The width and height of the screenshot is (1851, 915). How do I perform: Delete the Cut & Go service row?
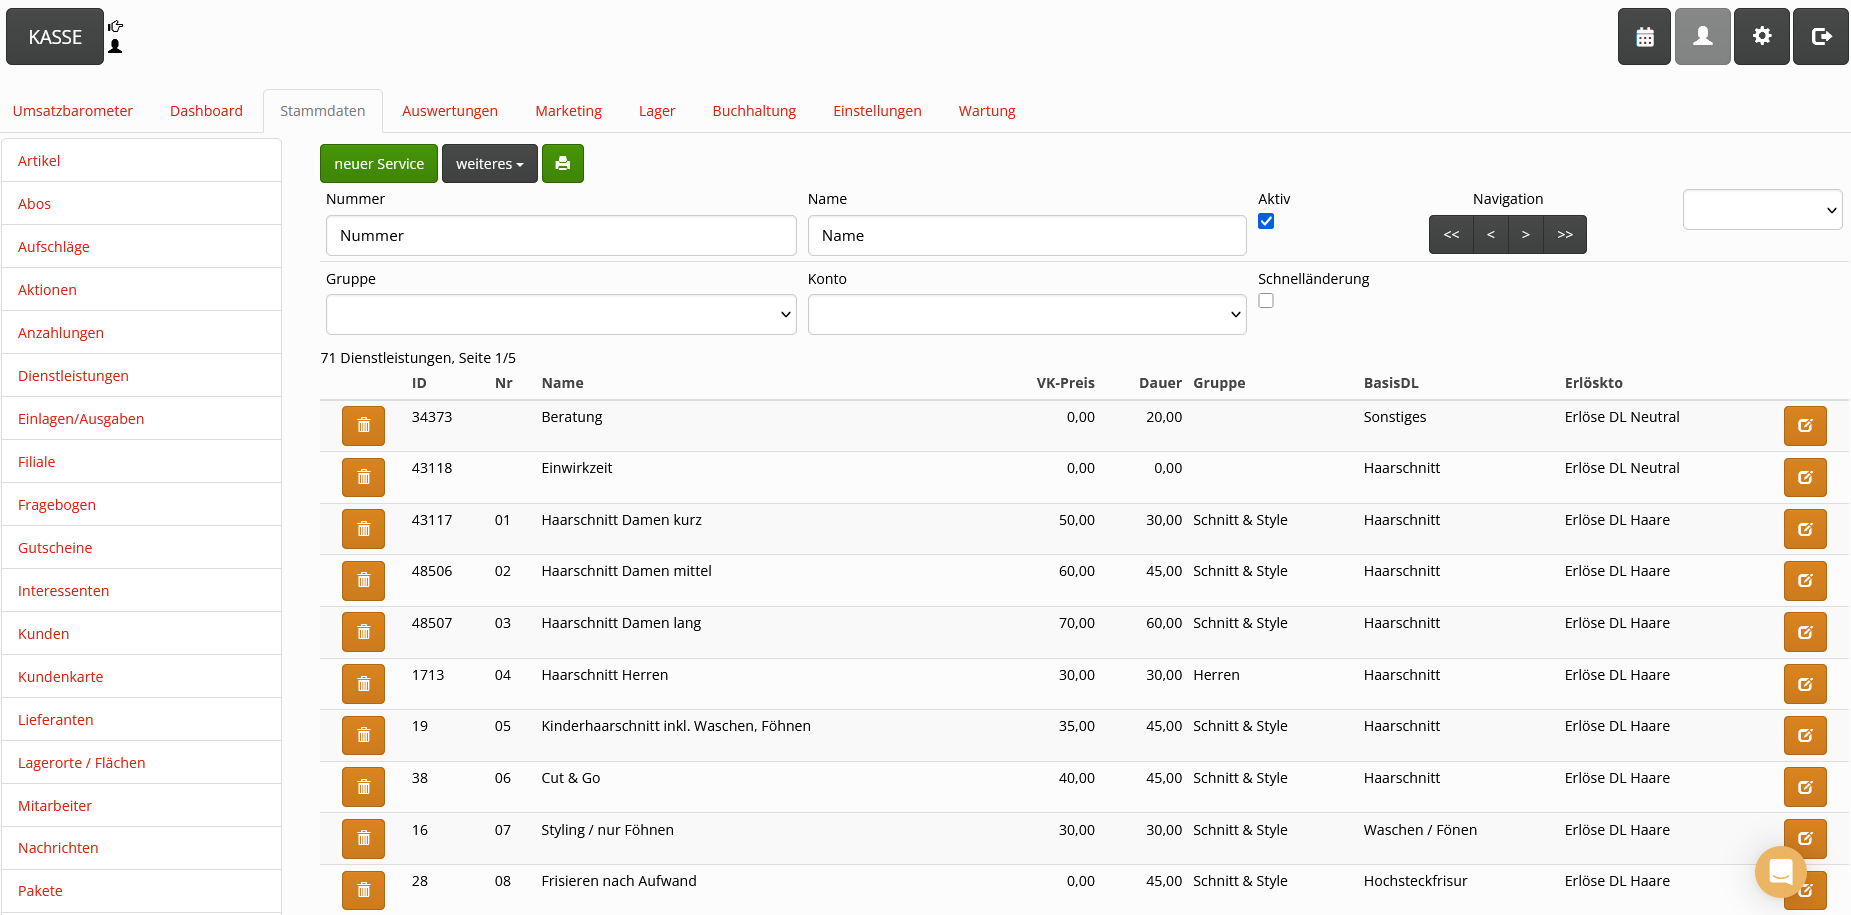pos(363,787)
